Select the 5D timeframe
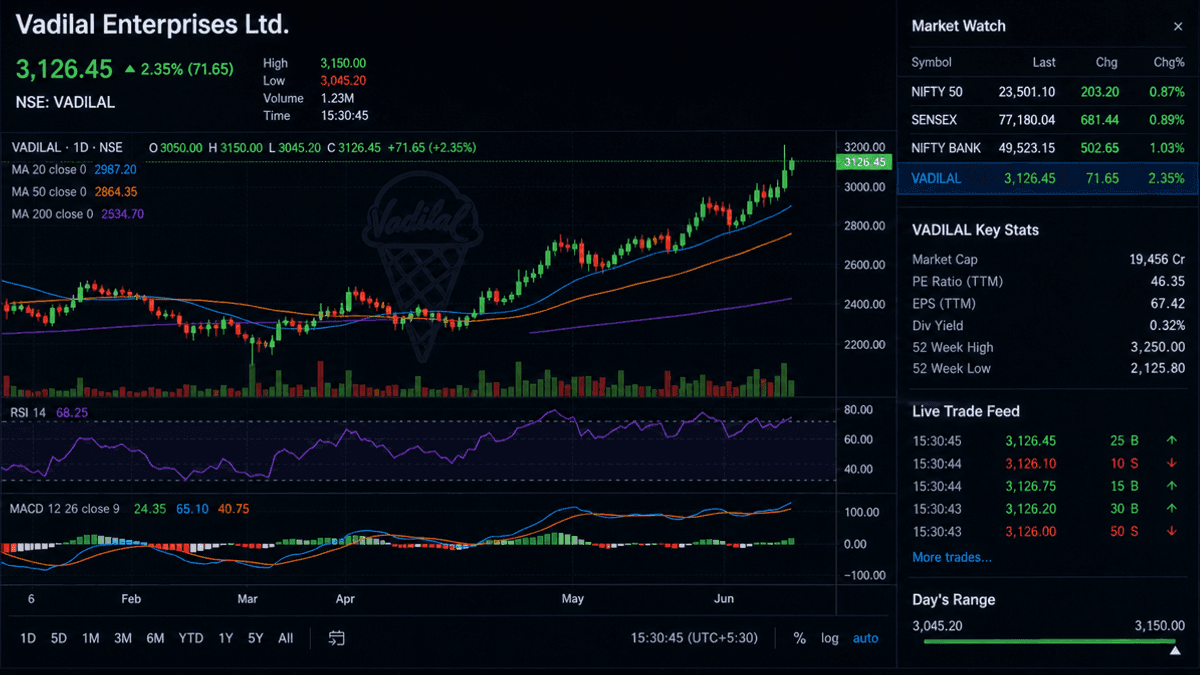 (x=59, y=638)
